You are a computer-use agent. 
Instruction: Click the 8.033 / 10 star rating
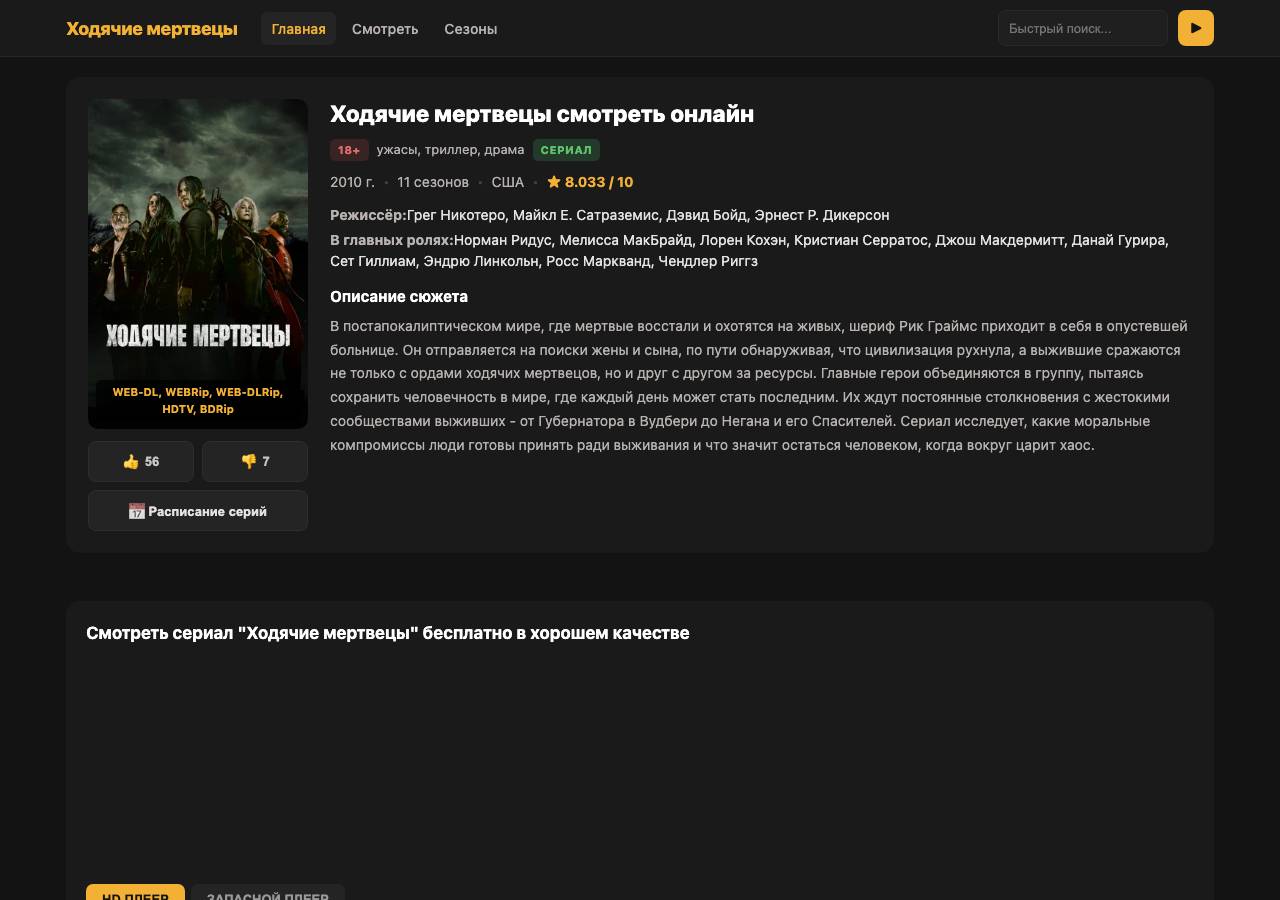590,182
